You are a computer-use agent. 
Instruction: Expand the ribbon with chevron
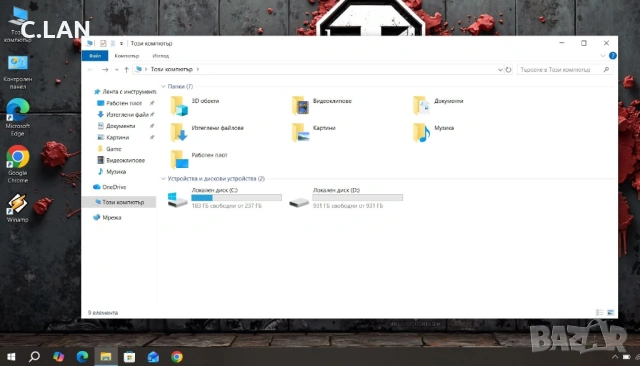[x=603, y=55]
